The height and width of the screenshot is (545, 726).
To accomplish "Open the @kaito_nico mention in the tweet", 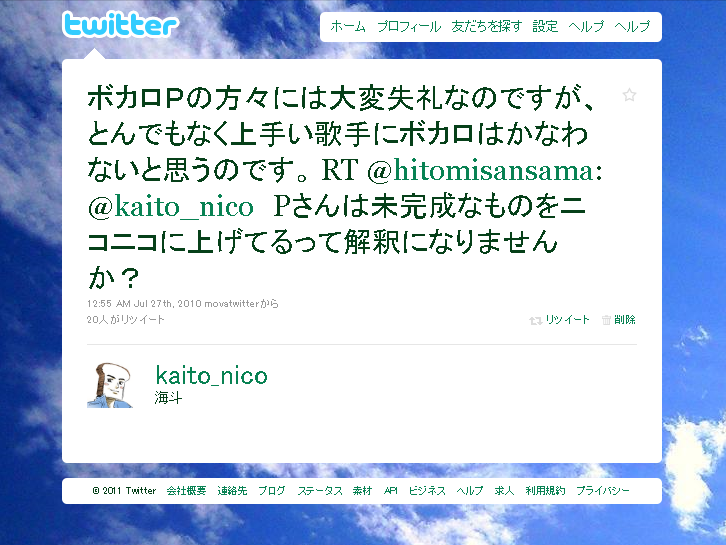I will point(171,207).
